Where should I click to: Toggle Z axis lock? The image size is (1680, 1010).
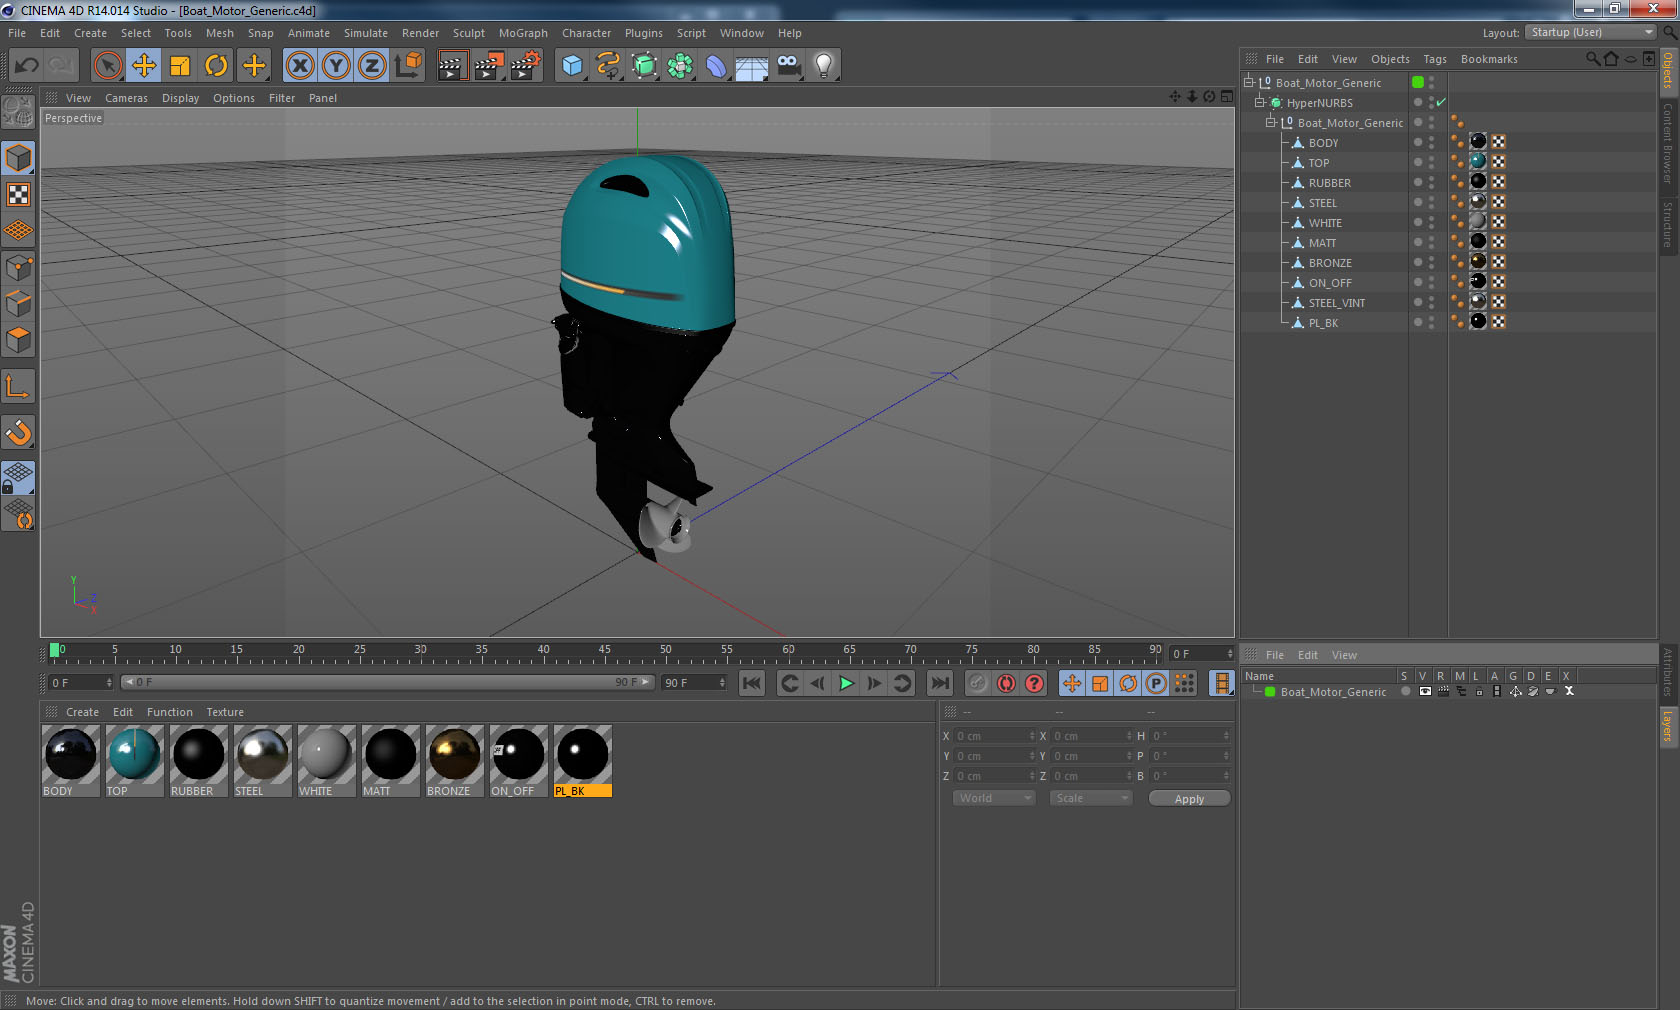tap(372, 66)
